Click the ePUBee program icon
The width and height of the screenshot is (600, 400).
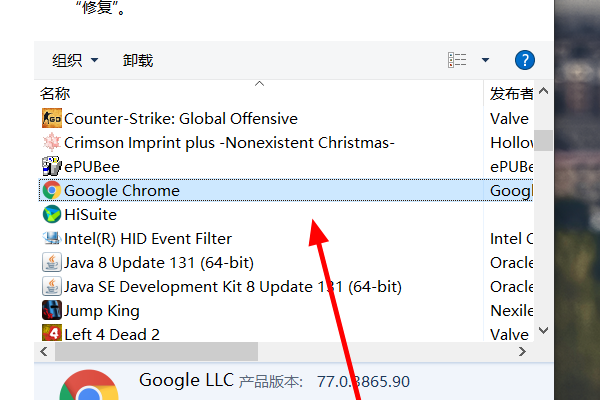pos(51,166)
